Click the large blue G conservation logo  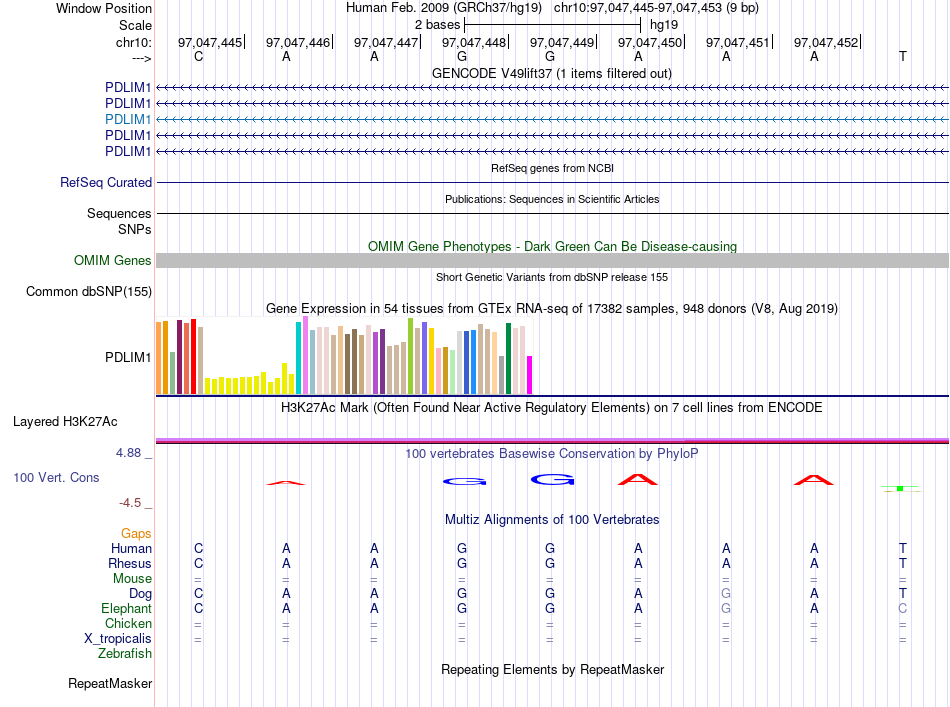coord(553,480)
